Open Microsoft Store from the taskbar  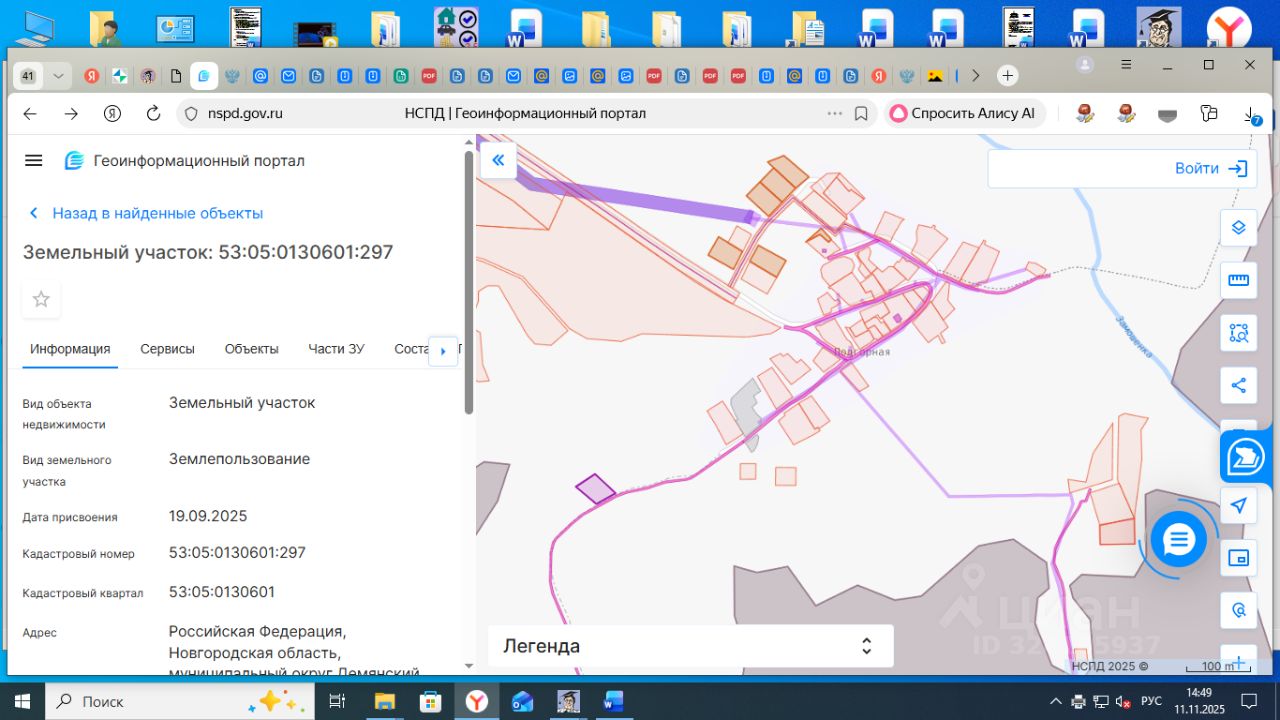pyautogui.click(x=430, y=701)
